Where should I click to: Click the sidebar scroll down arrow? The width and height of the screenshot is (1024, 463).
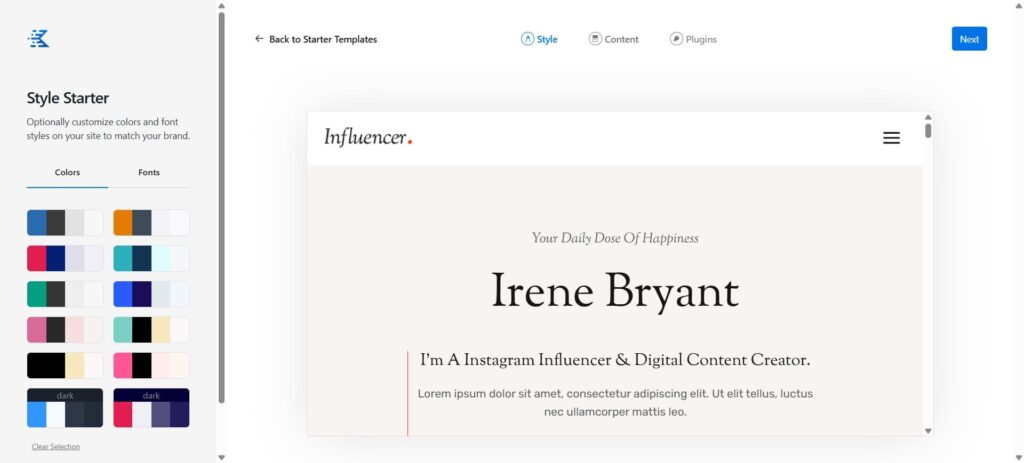coord(221,458)
